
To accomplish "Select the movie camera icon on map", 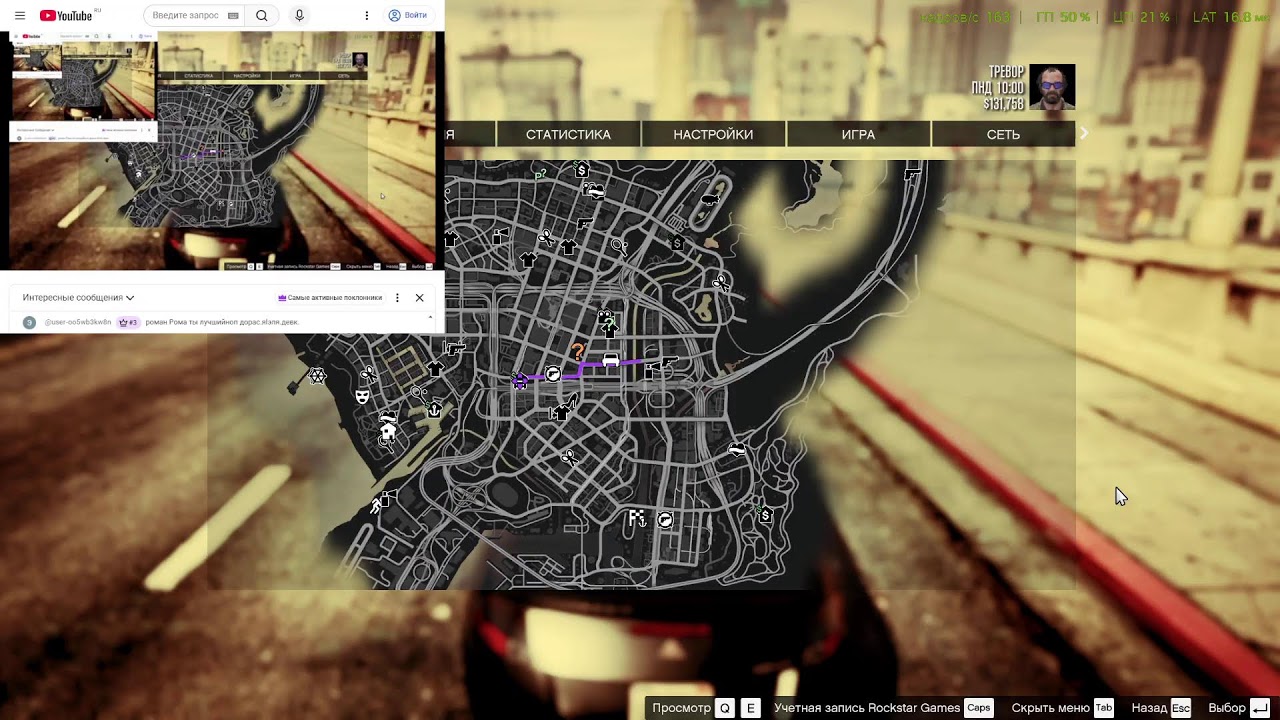I will 605,316.
